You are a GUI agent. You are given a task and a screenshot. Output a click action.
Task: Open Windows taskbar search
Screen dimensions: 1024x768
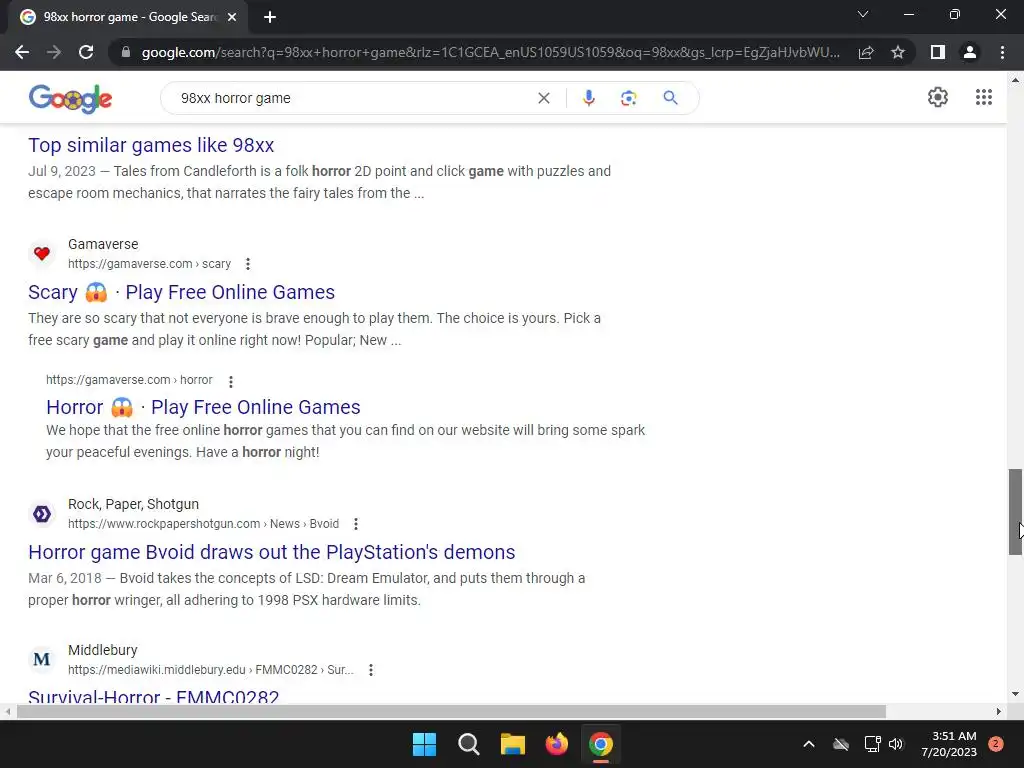469,744
